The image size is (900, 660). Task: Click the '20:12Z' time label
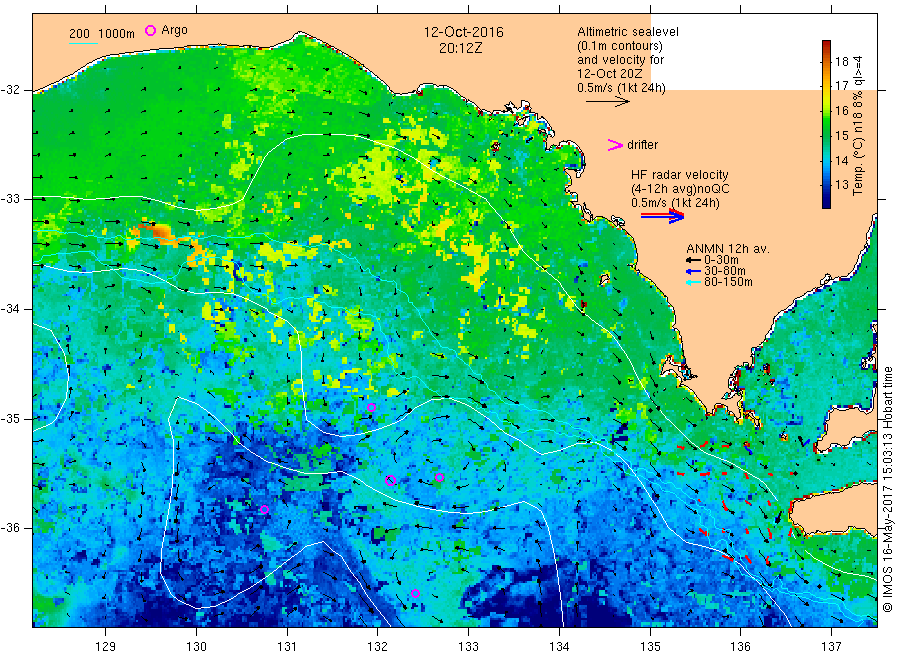coord(461,48)
